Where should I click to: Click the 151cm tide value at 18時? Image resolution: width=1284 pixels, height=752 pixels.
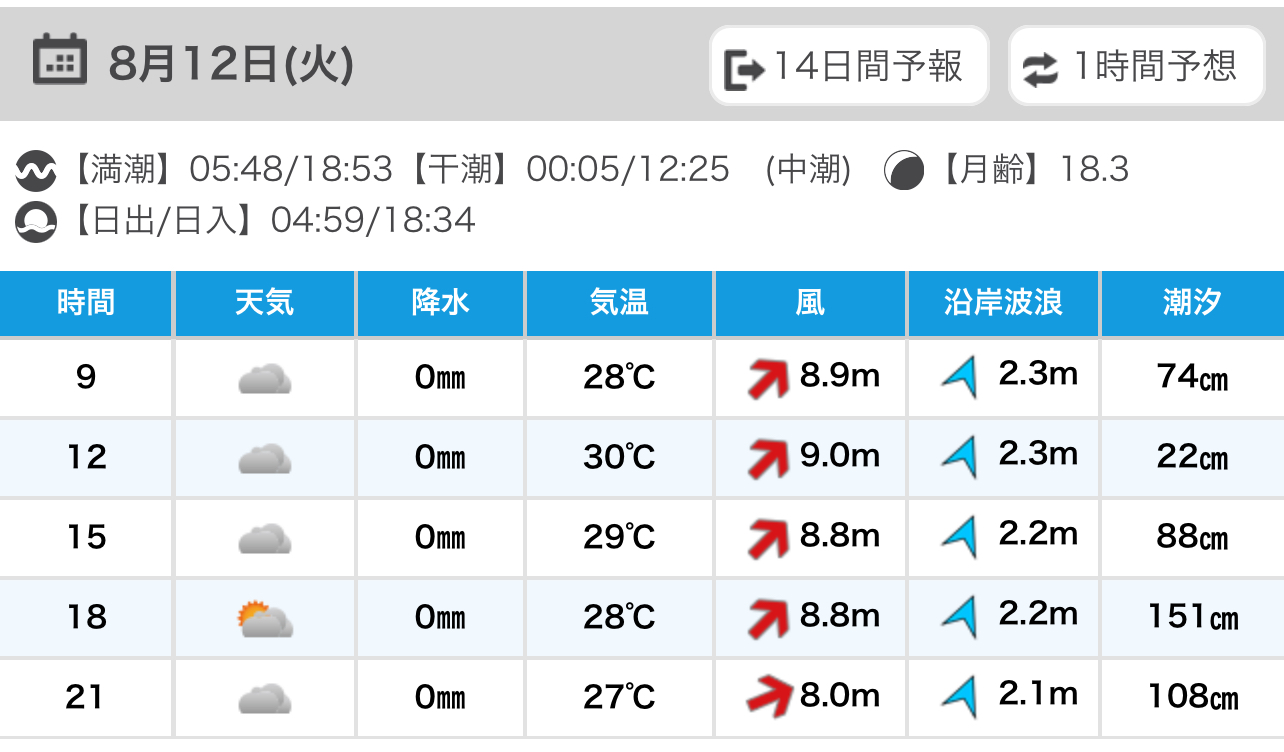coord(1192,617)
